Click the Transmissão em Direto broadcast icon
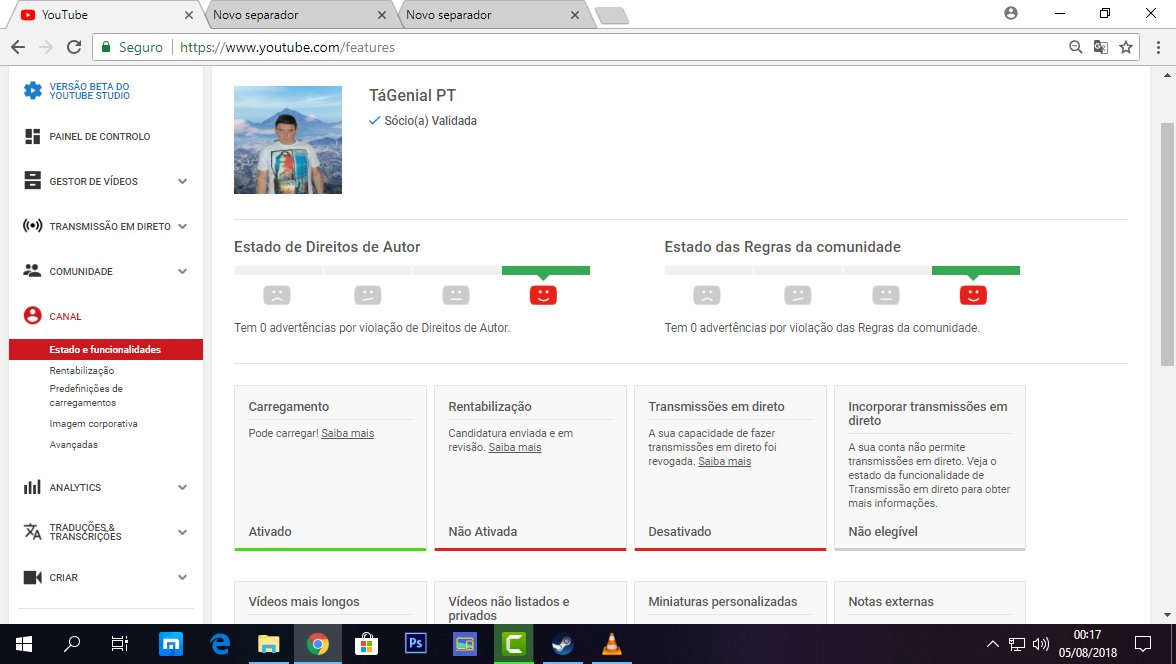 (32, 226)
